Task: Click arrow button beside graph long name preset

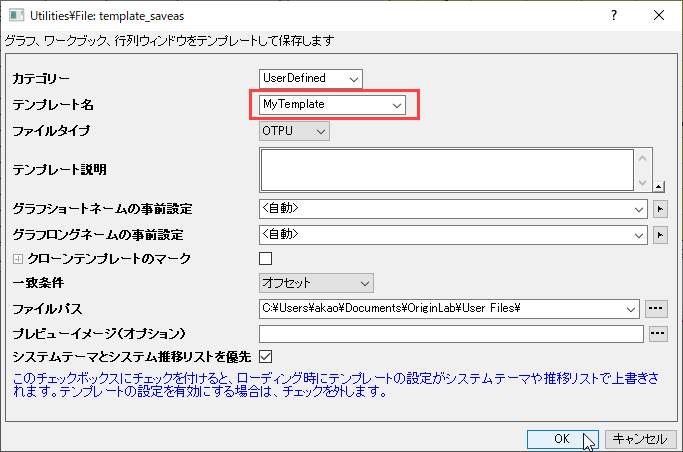Action: coord(660,236)
